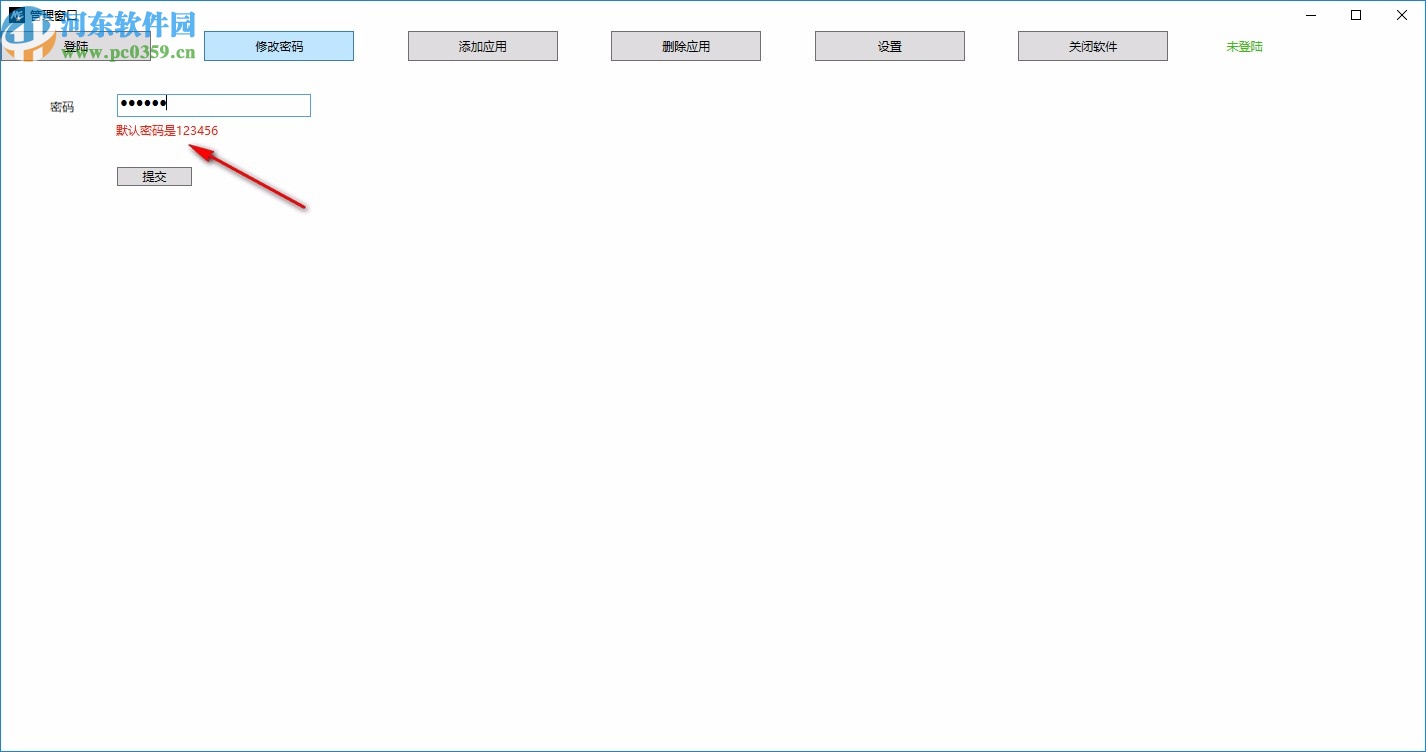Click the highlighted 修改密码 header button
This screenshot has height=752, width=1426.
tap(279, 46)
